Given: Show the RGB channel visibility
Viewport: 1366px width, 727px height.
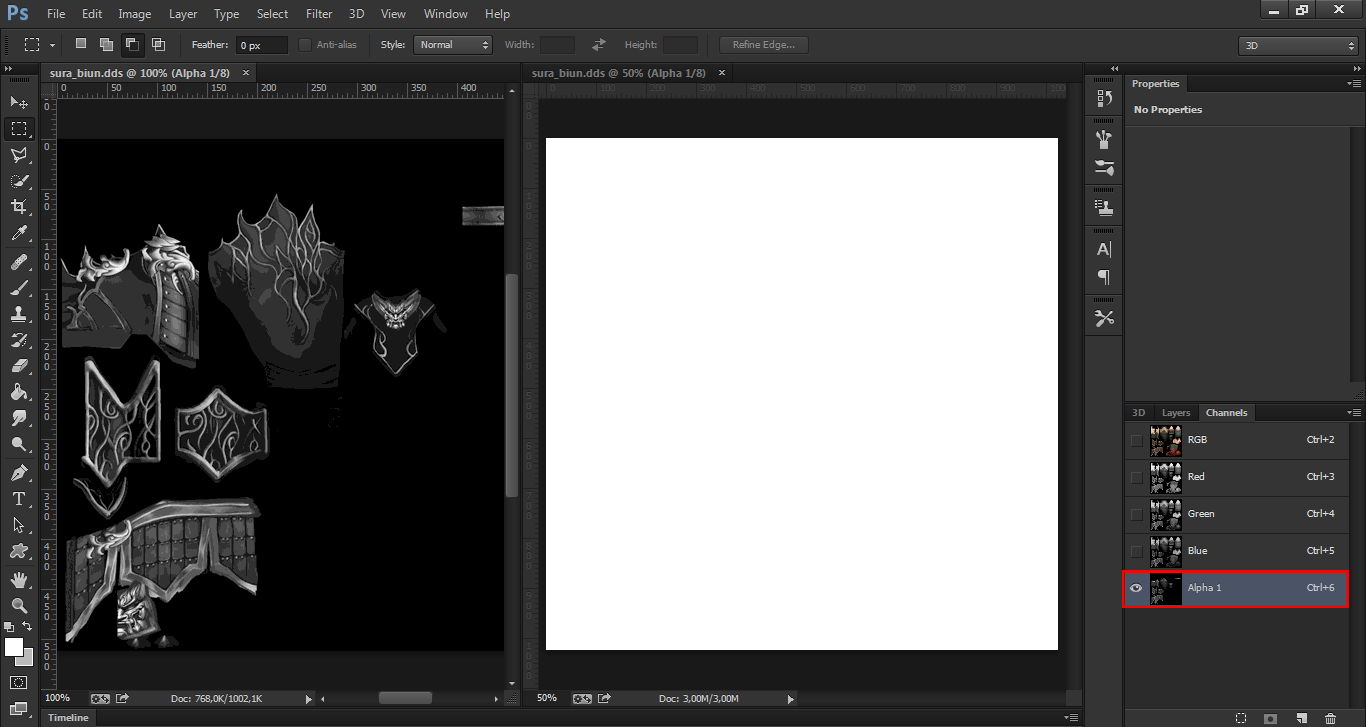Looking at the screenshot, I should [1136, 440].
